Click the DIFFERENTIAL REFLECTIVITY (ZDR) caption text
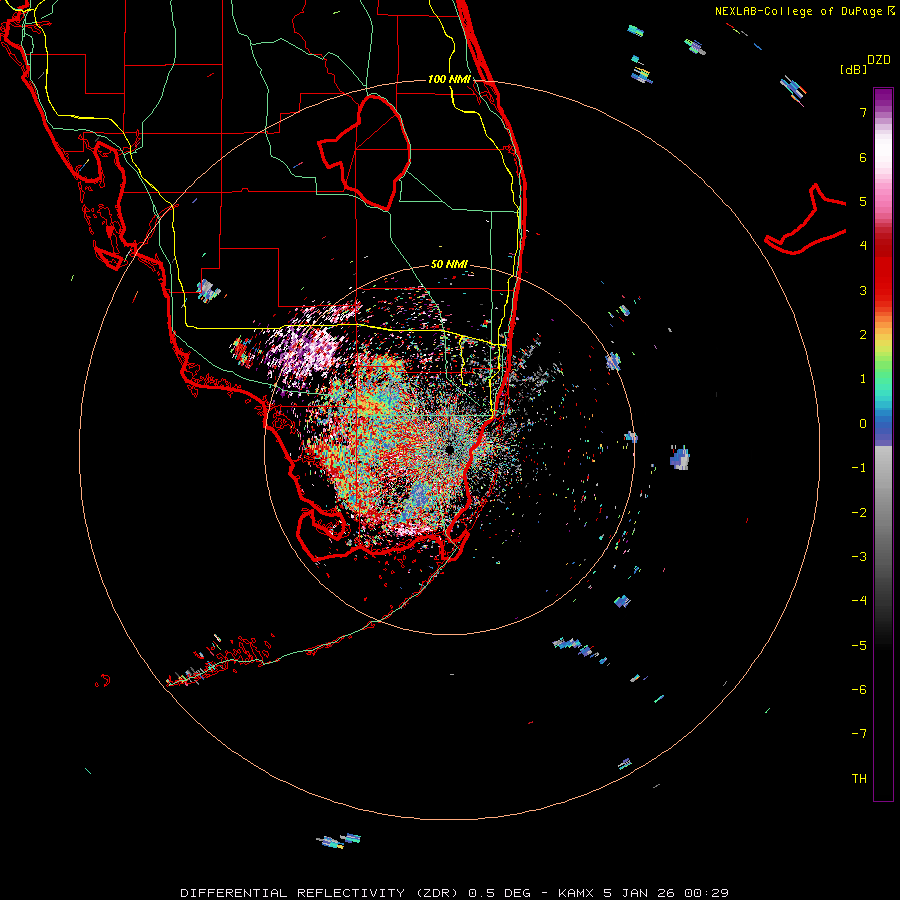900x900 pixels. (321, 893)
